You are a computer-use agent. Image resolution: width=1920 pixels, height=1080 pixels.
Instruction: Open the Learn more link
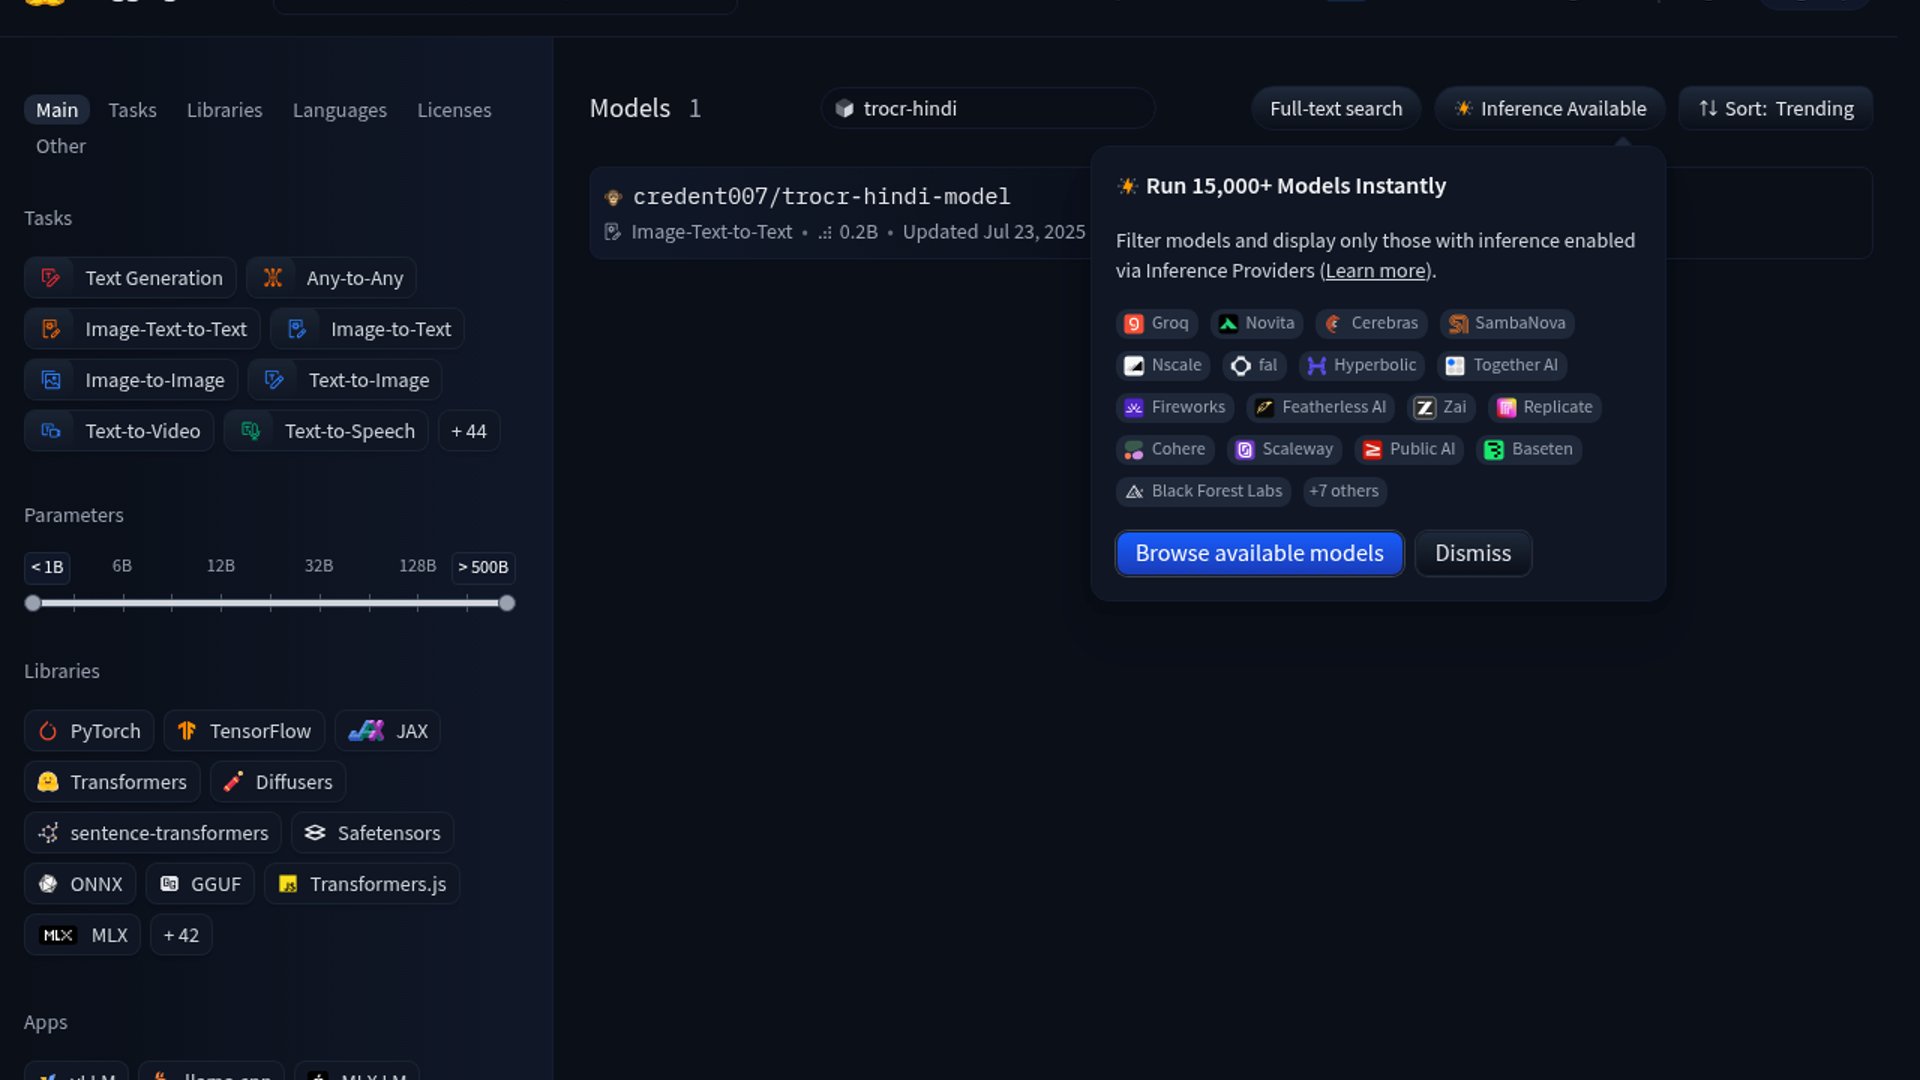1375,271
